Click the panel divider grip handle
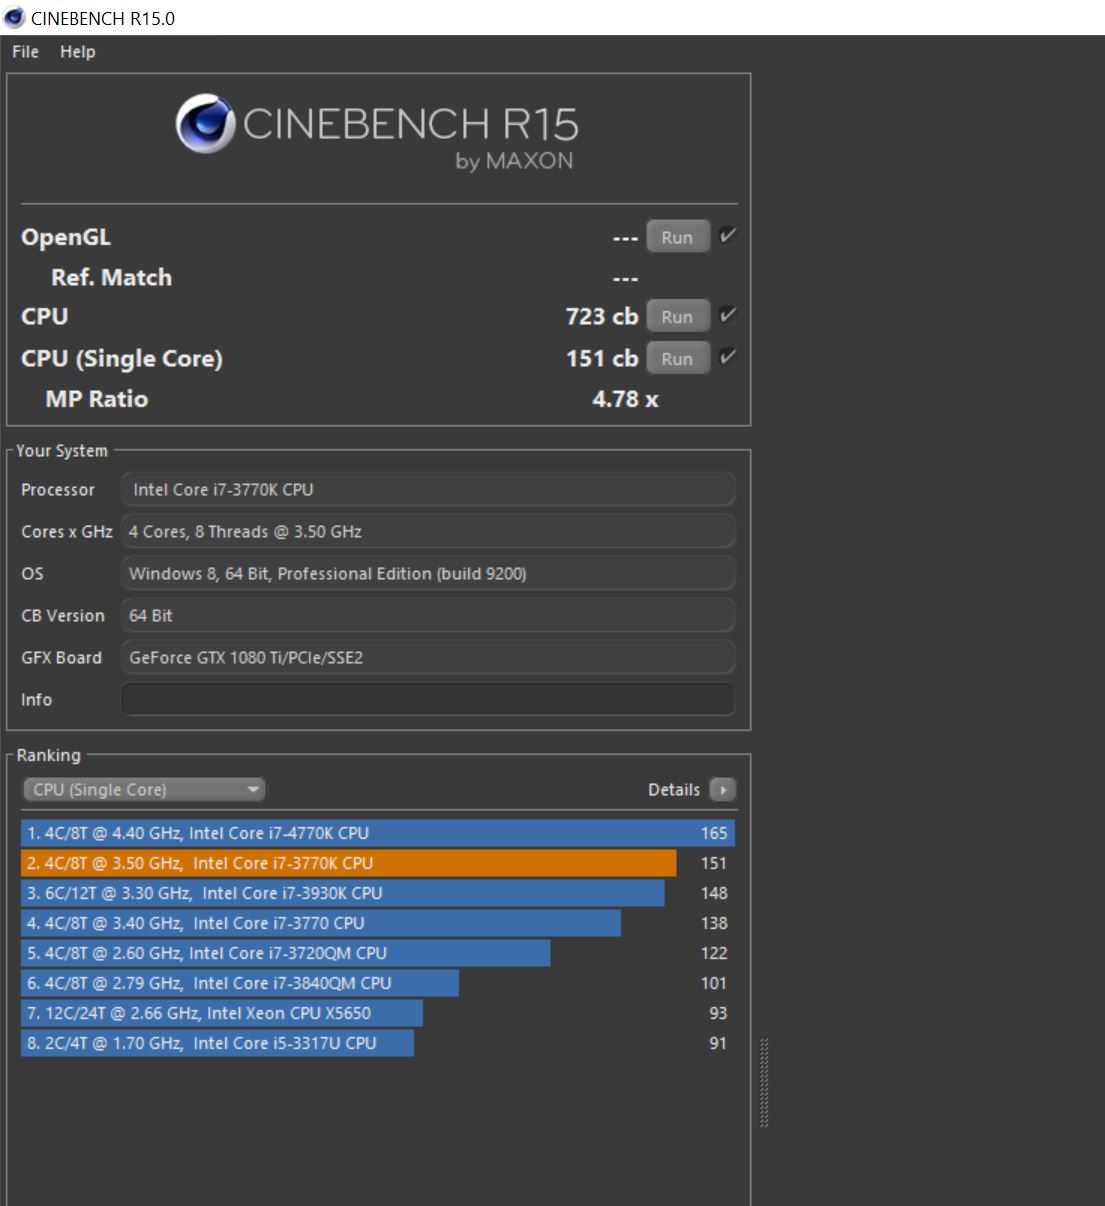 pos(765,1083)
